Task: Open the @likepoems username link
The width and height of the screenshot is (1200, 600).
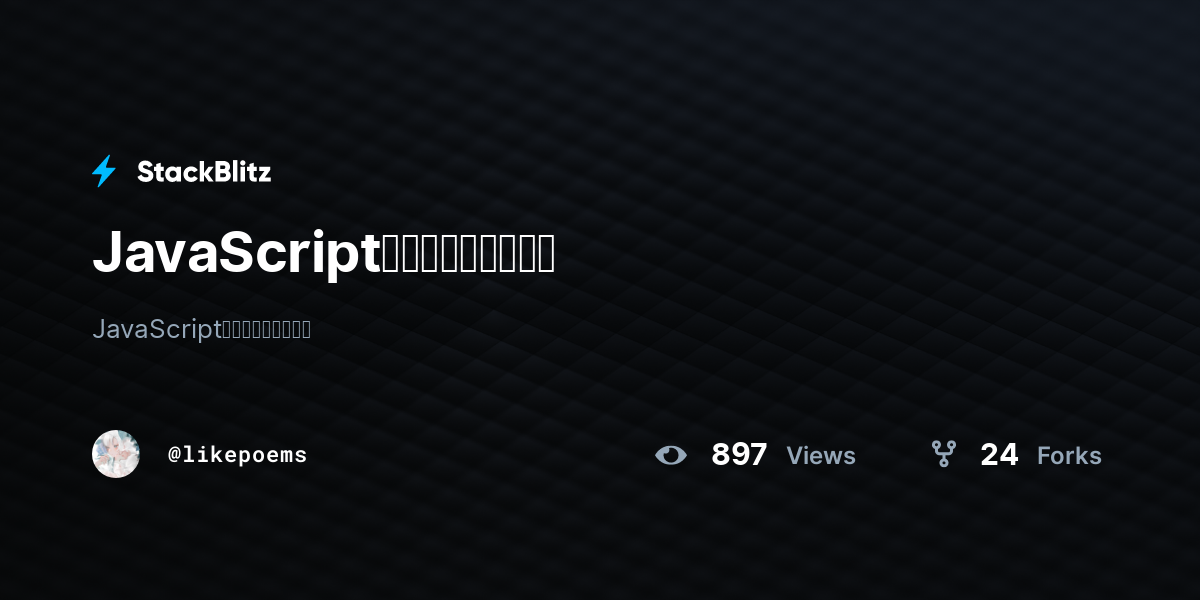Action: pyautogui.click(x=237, y=455)
